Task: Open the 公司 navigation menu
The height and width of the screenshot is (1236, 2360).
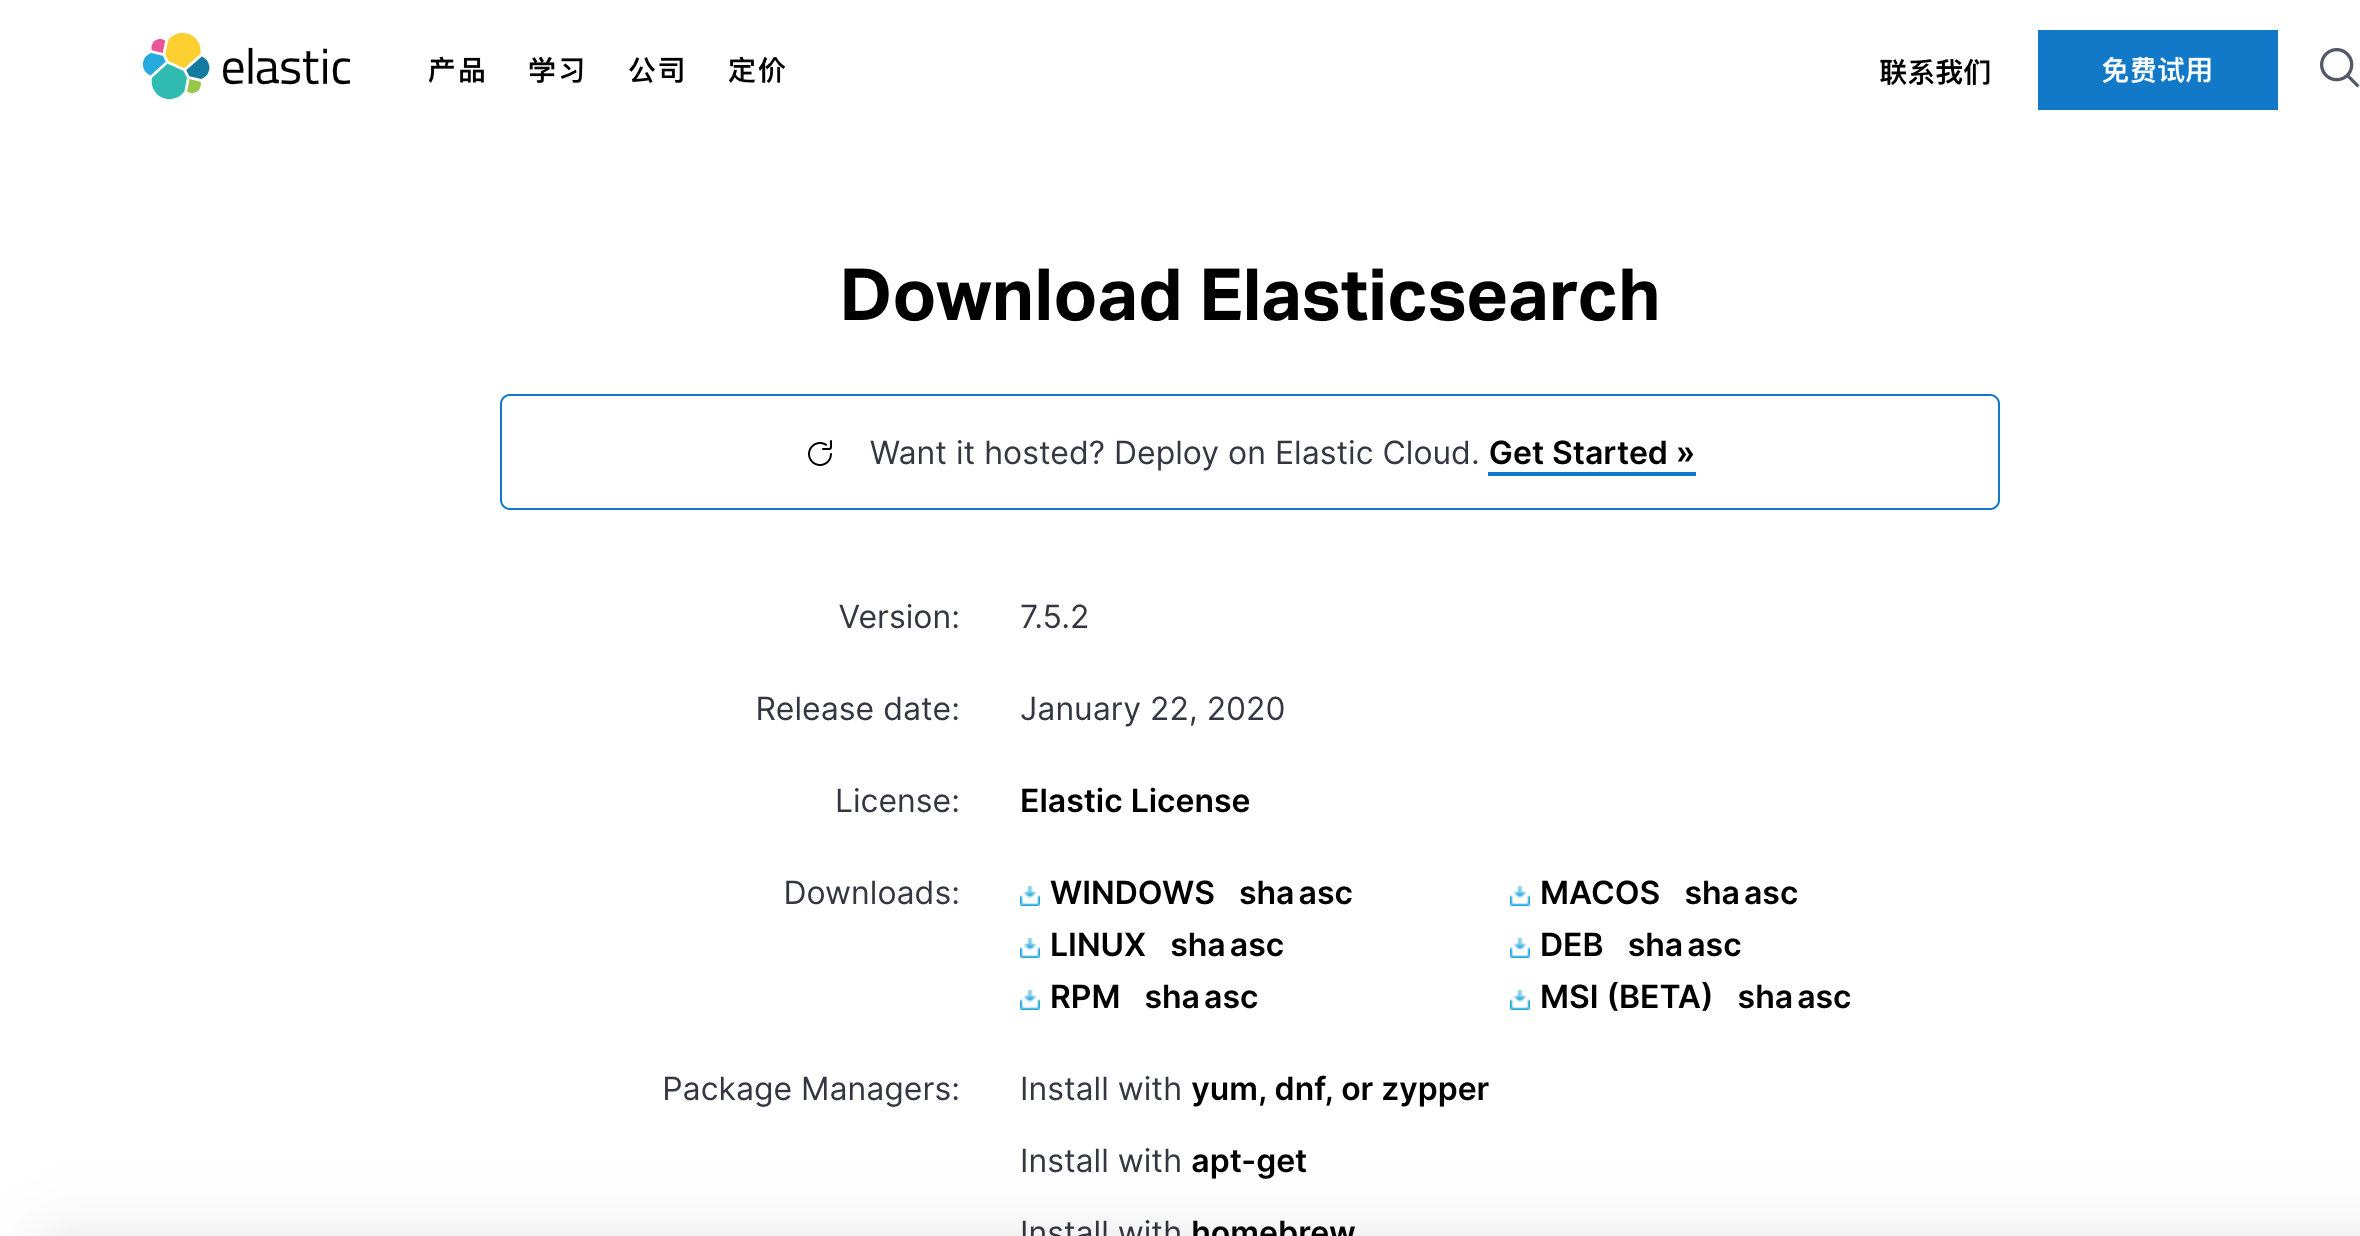Action: 656,70
